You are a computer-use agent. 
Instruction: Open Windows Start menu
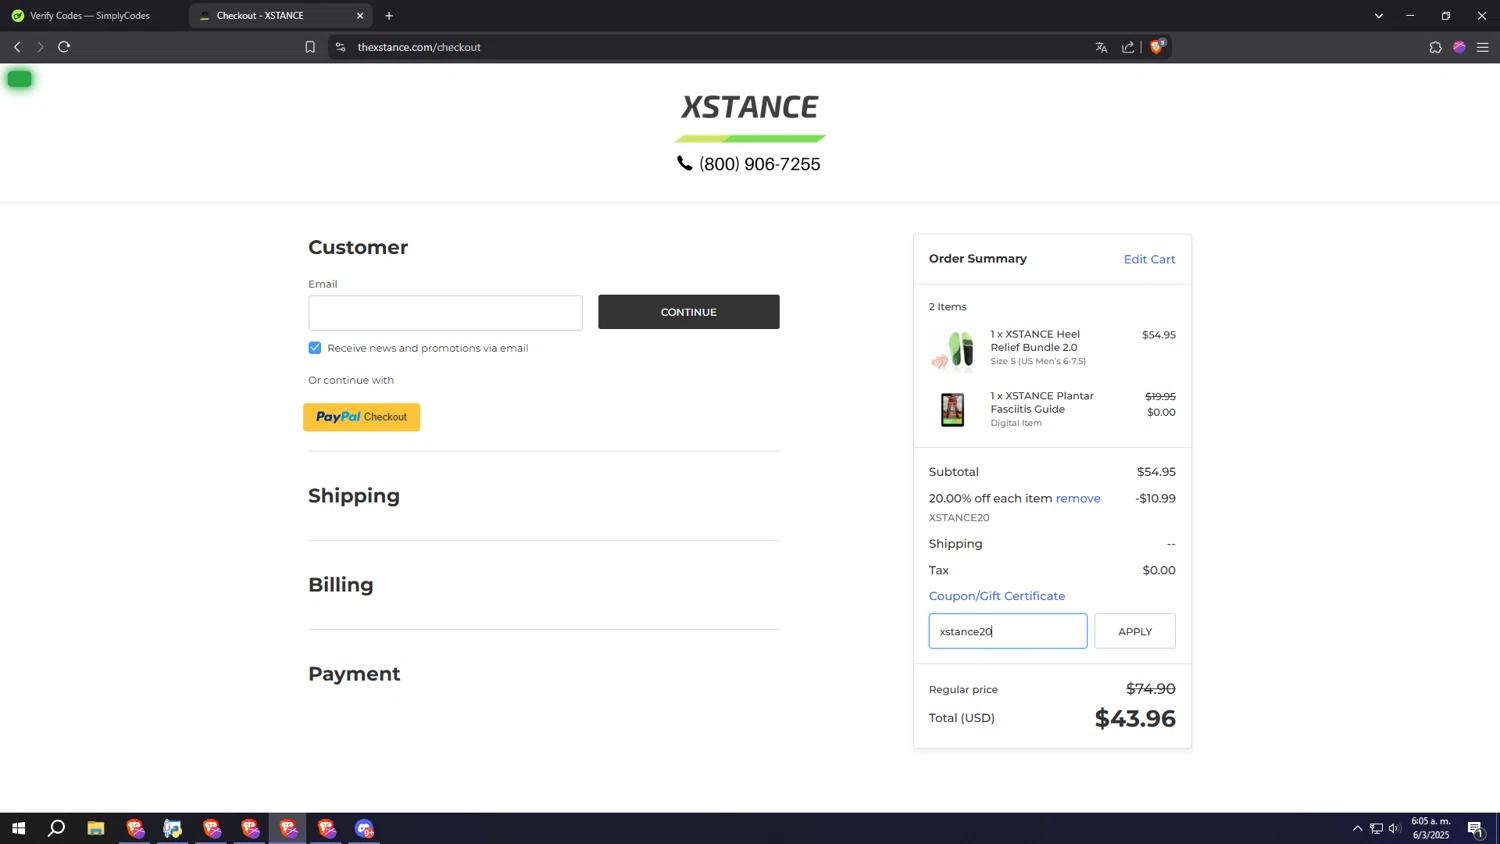tap(18, 828)
